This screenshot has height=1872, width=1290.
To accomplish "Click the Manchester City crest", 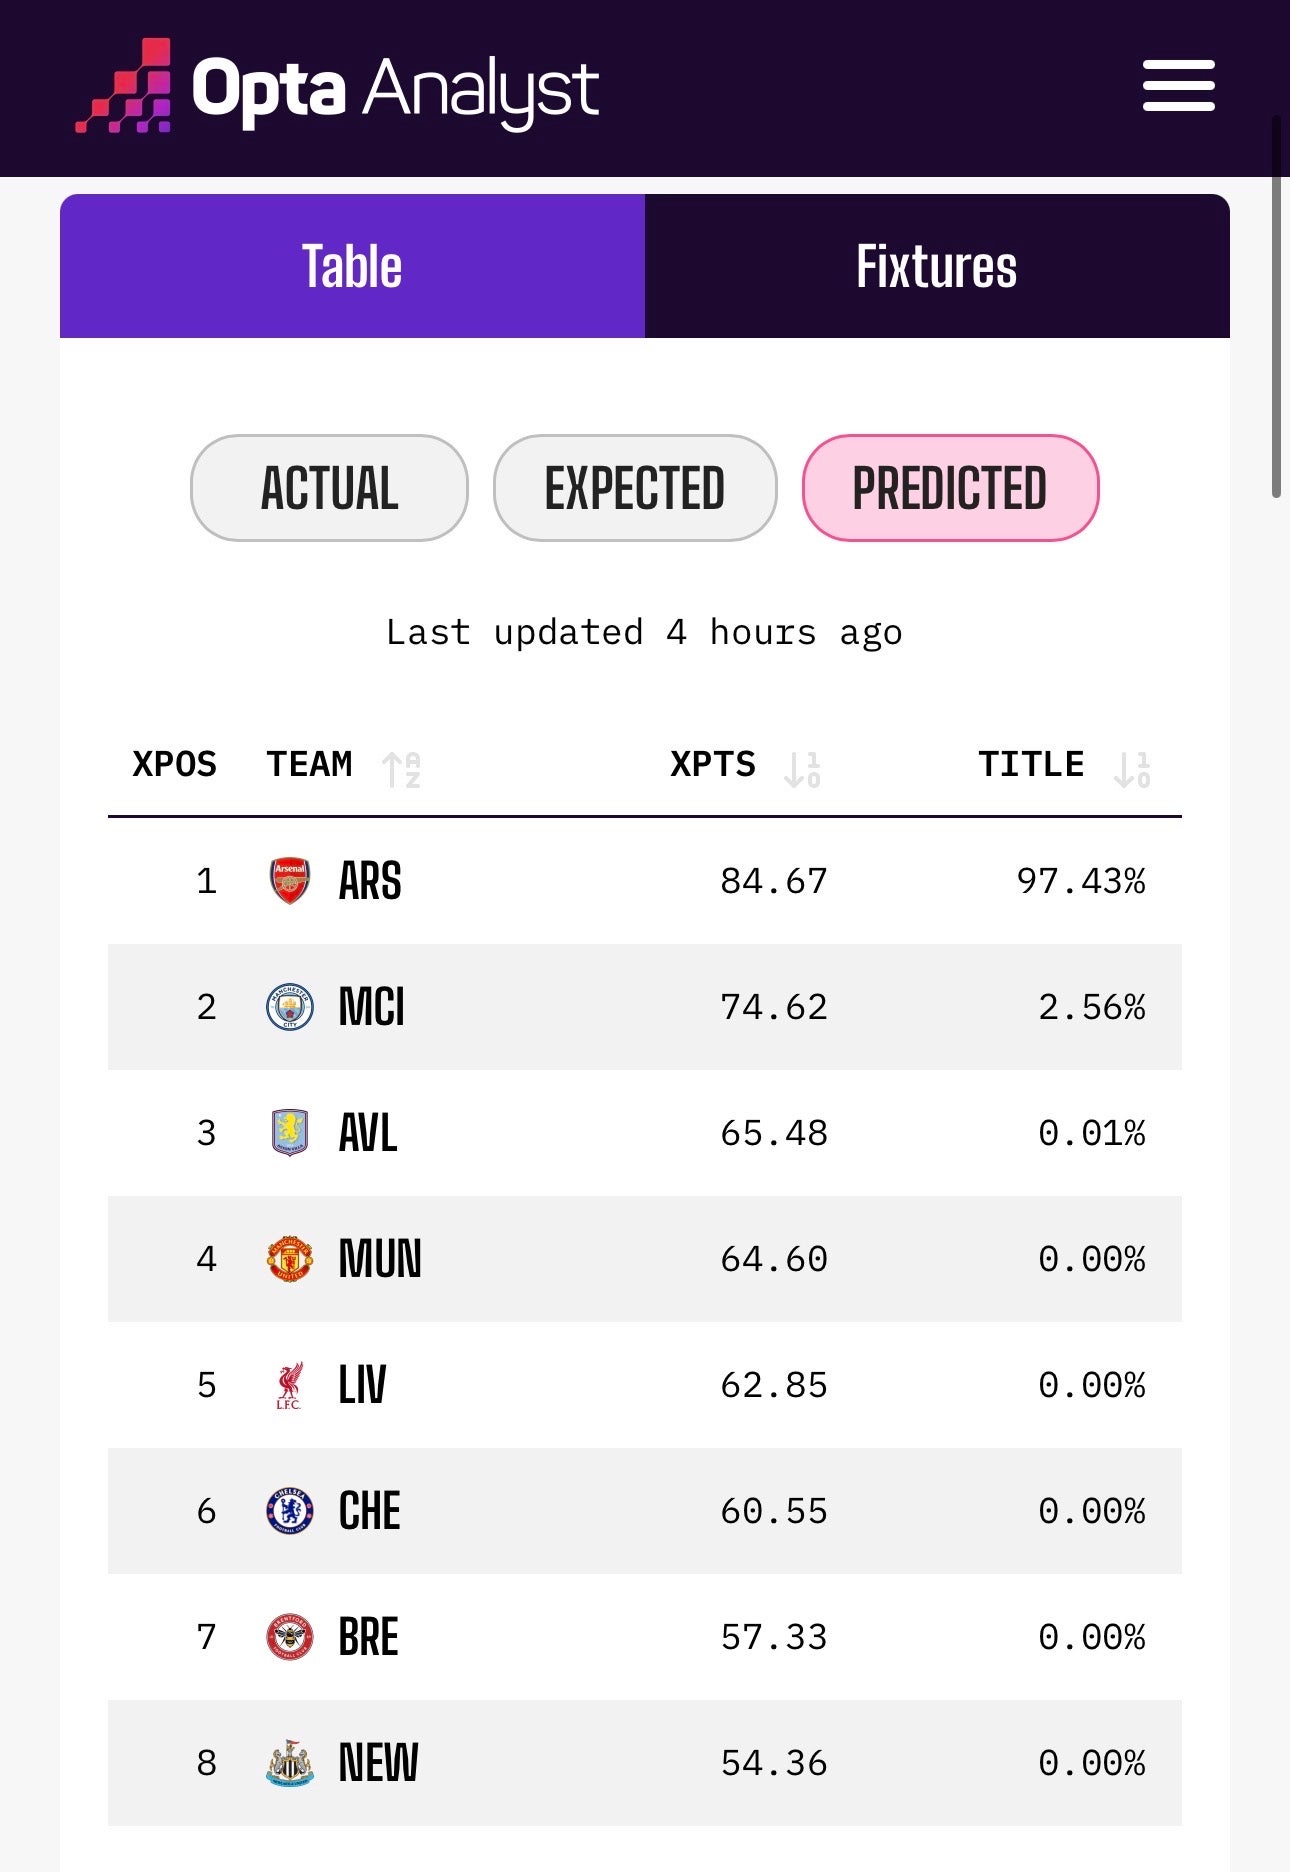I will point(290,1007).
